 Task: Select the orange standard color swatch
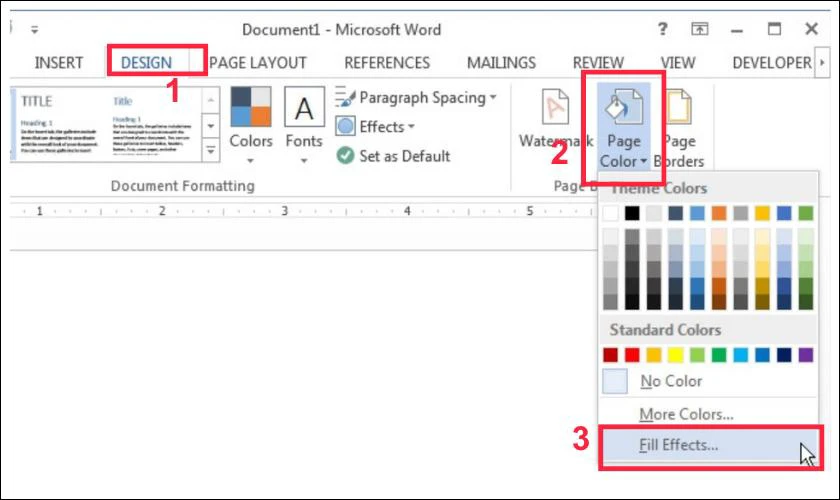click(x=654, y=355)
